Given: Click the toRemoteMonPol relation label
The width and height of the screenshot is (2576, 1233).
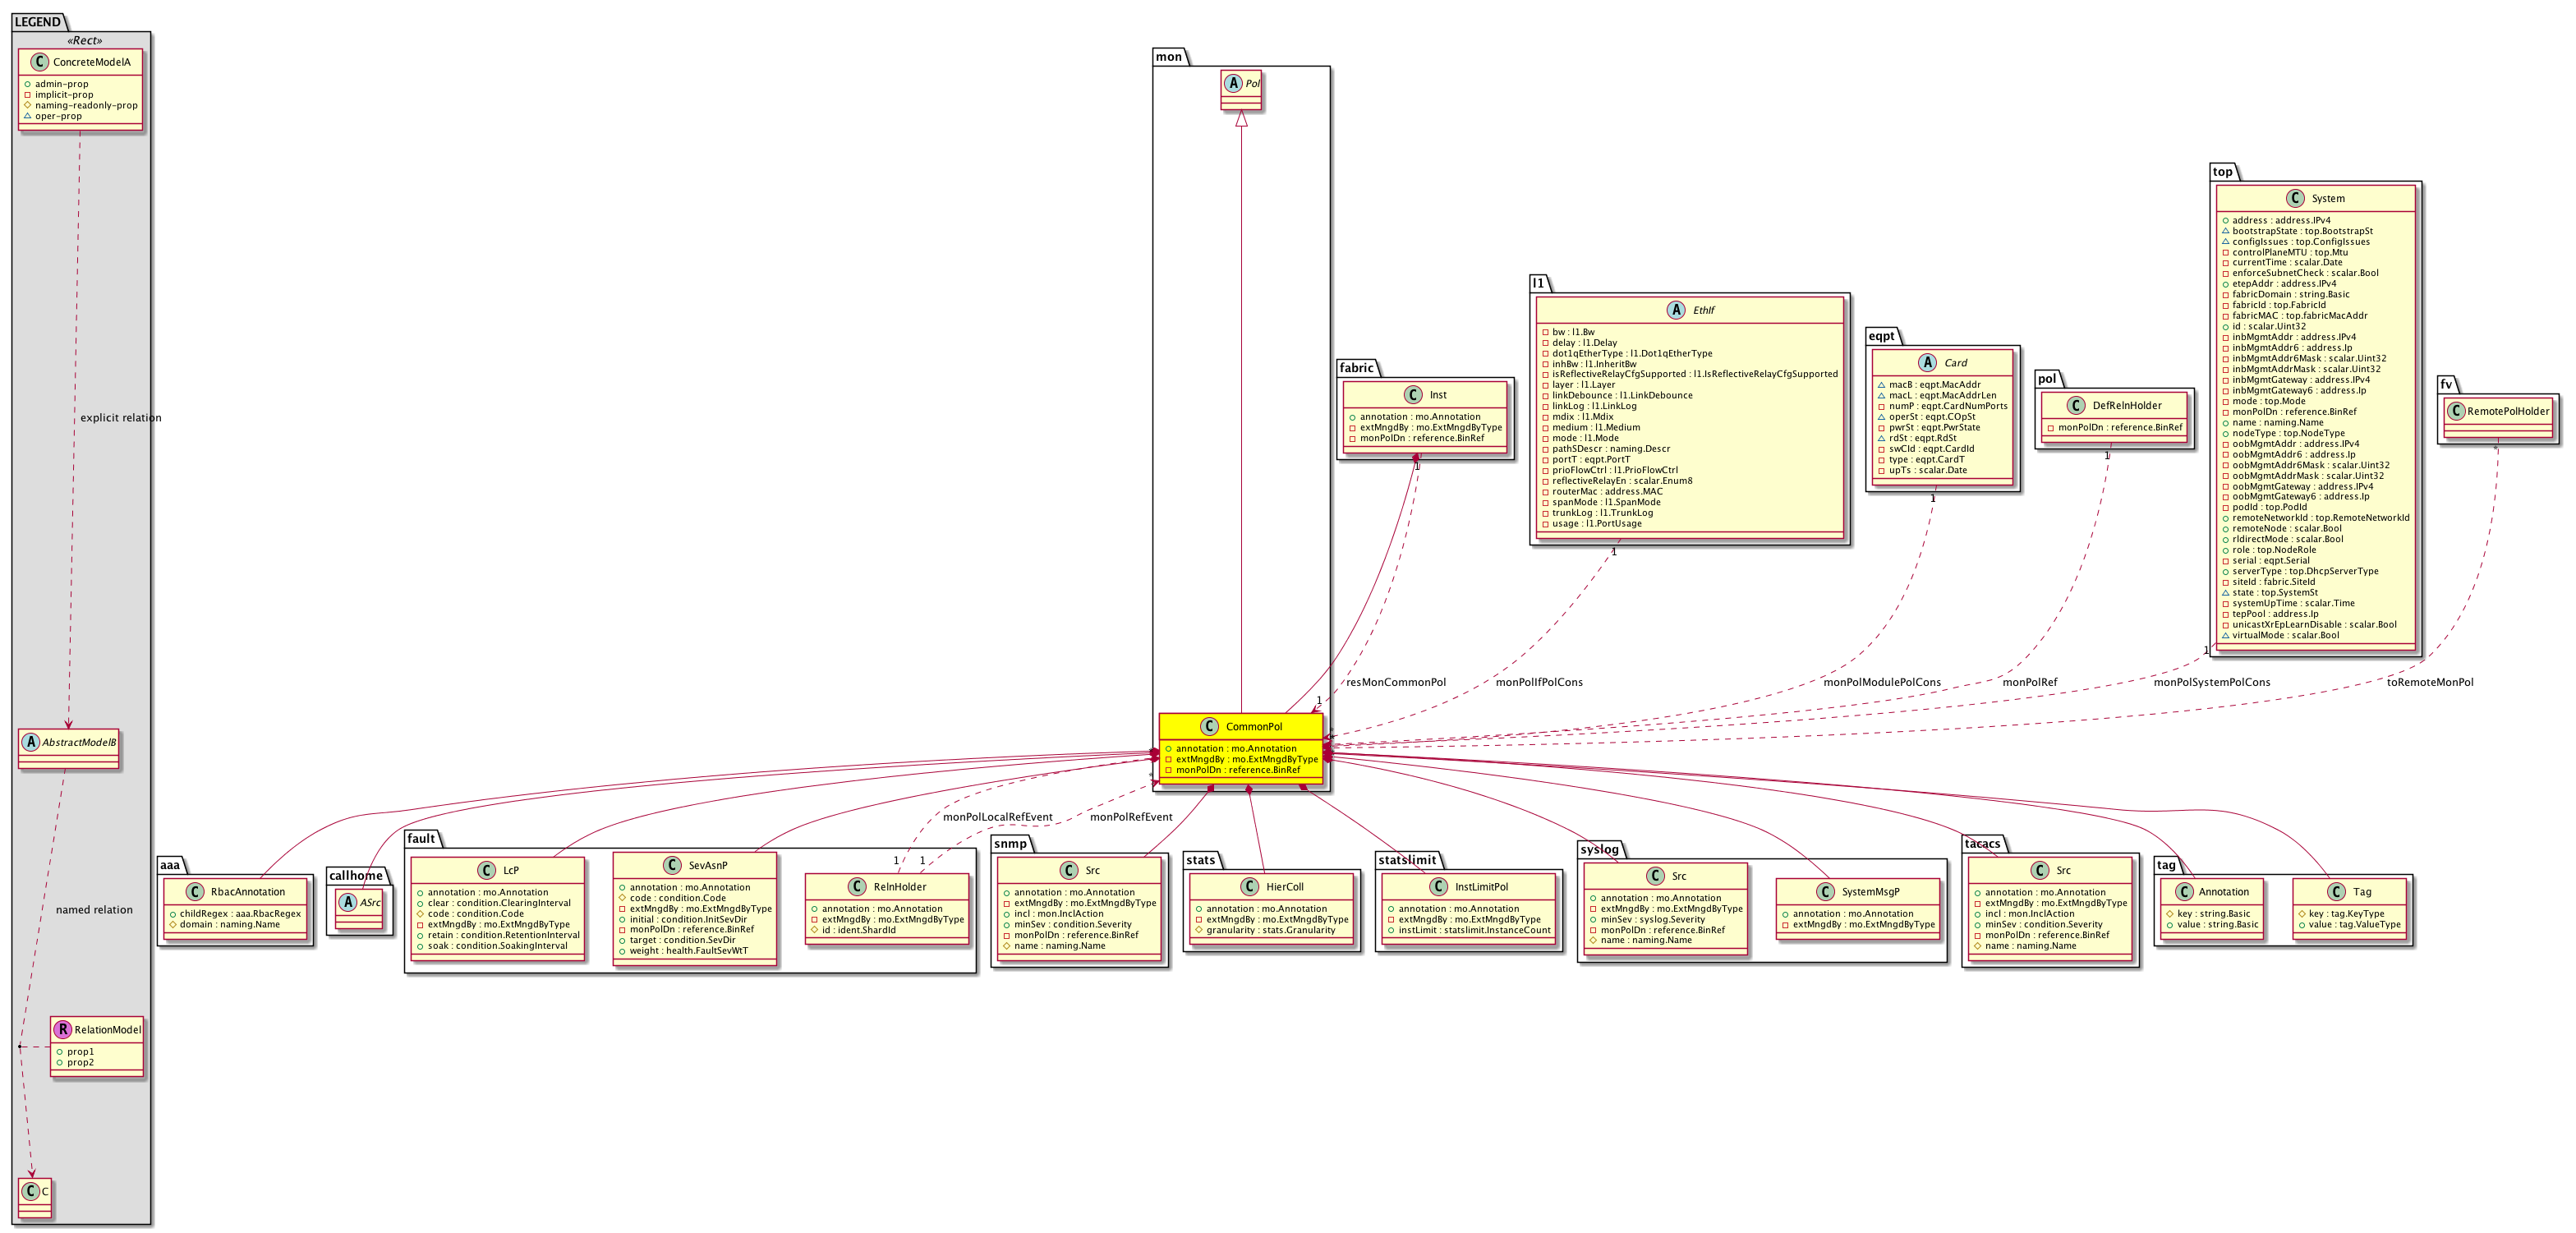Looking at the screenshot, I should pyautogui.click(x=2429, y=682).
